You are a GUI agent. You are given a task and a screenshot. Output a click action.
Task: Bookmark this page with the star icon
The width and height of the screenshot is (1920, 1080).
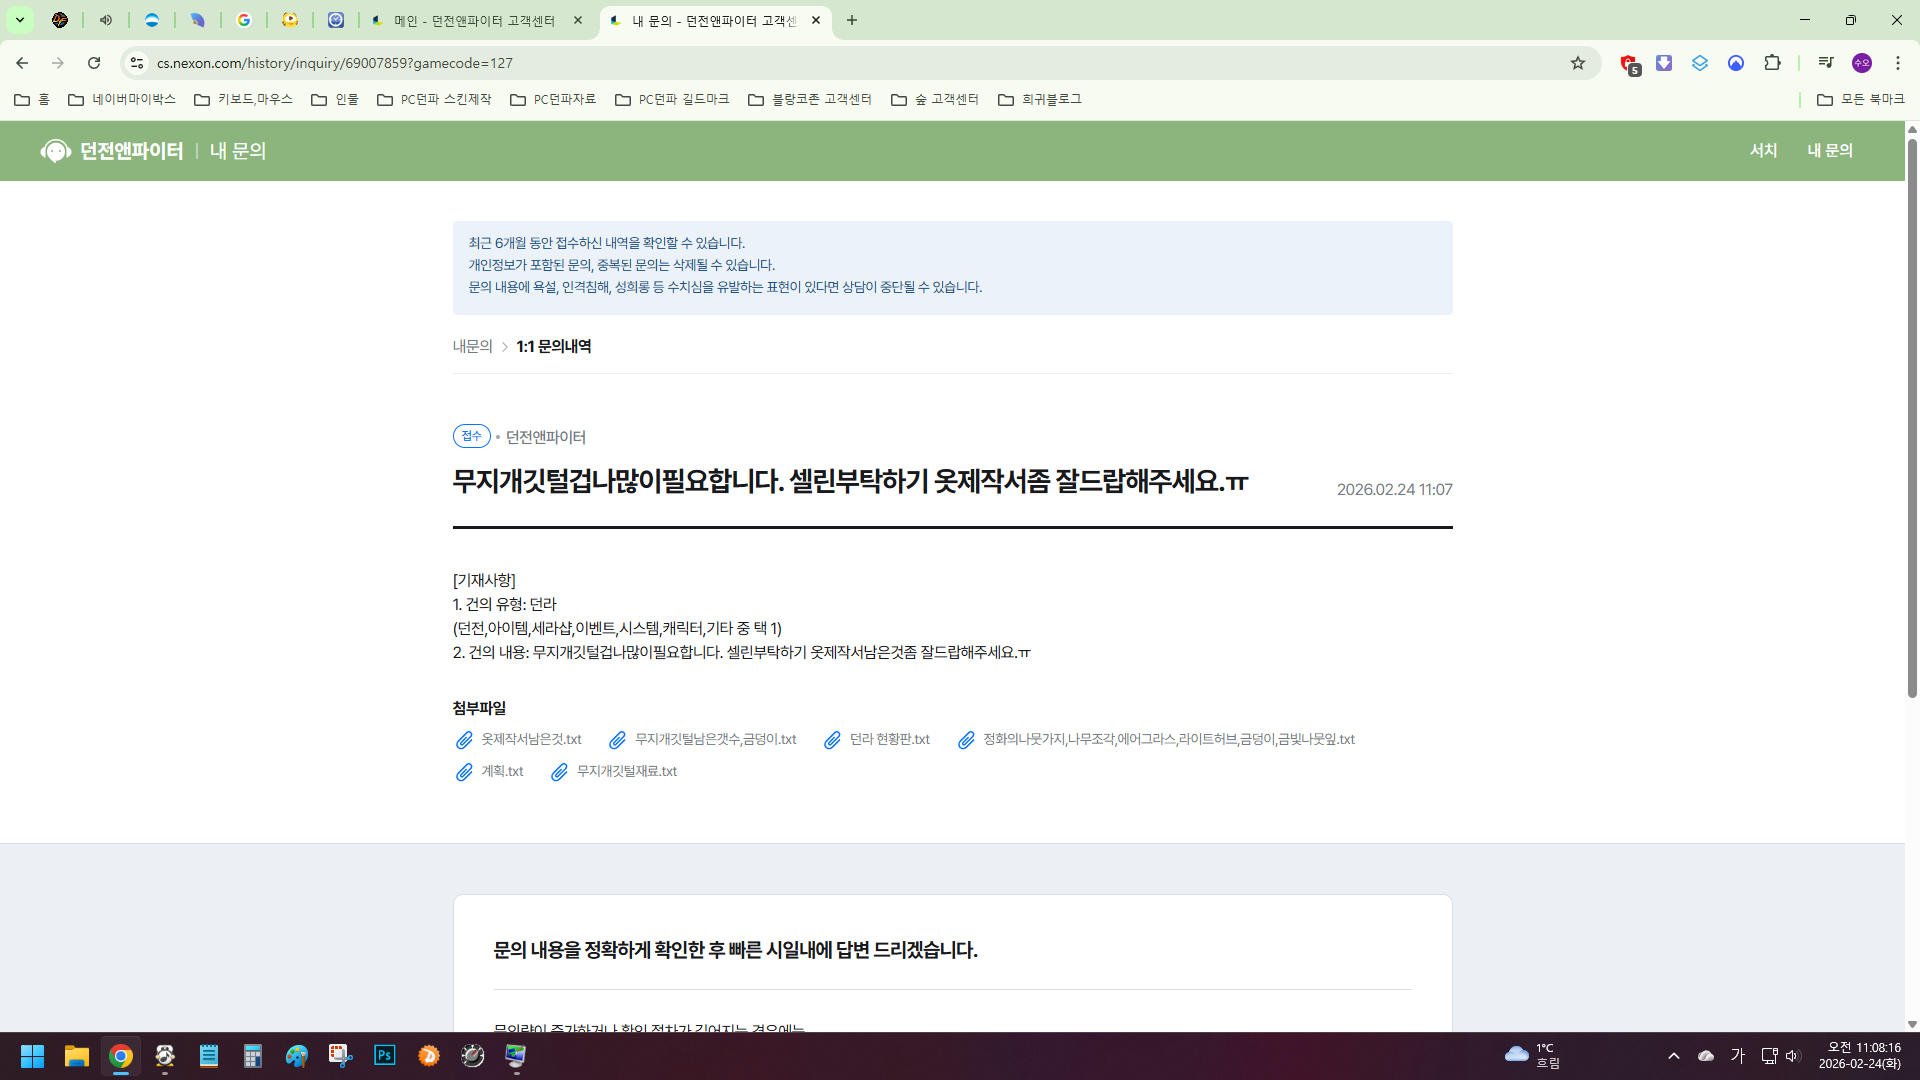tap(1578, 63)
